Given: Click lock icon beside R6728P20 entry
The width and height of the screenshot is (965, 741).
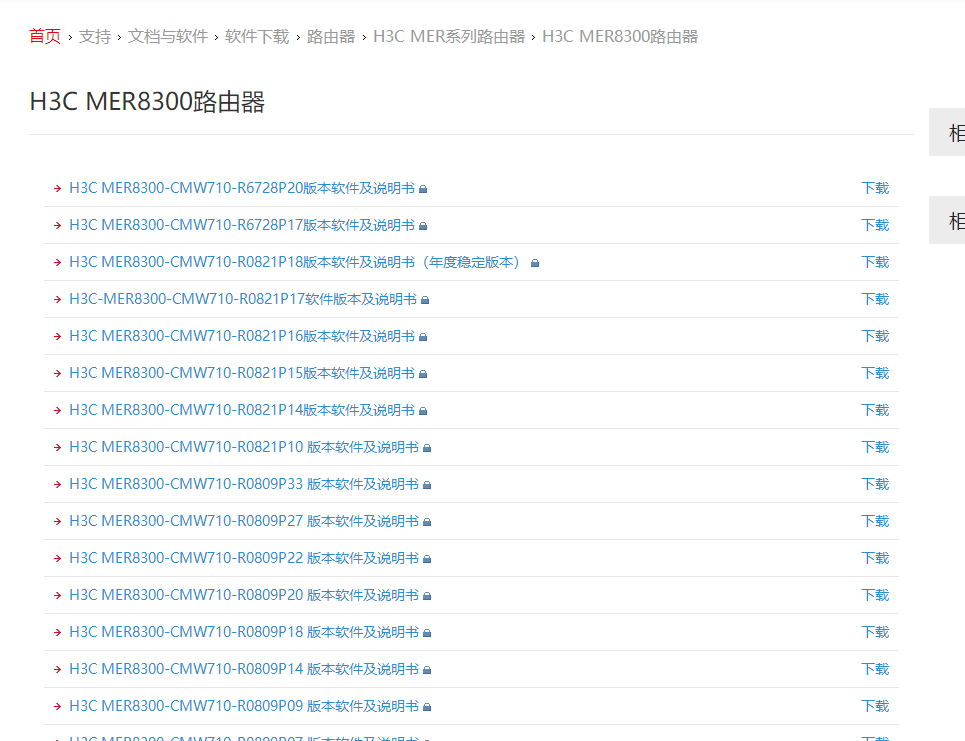Looking at the screenshot, I should click(423, 190).
